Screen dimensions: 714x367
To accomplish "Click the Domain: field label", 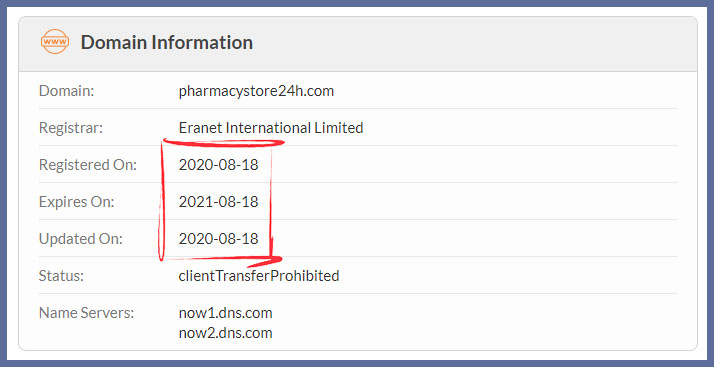I will pyautogui.click(x=66, y=91).
